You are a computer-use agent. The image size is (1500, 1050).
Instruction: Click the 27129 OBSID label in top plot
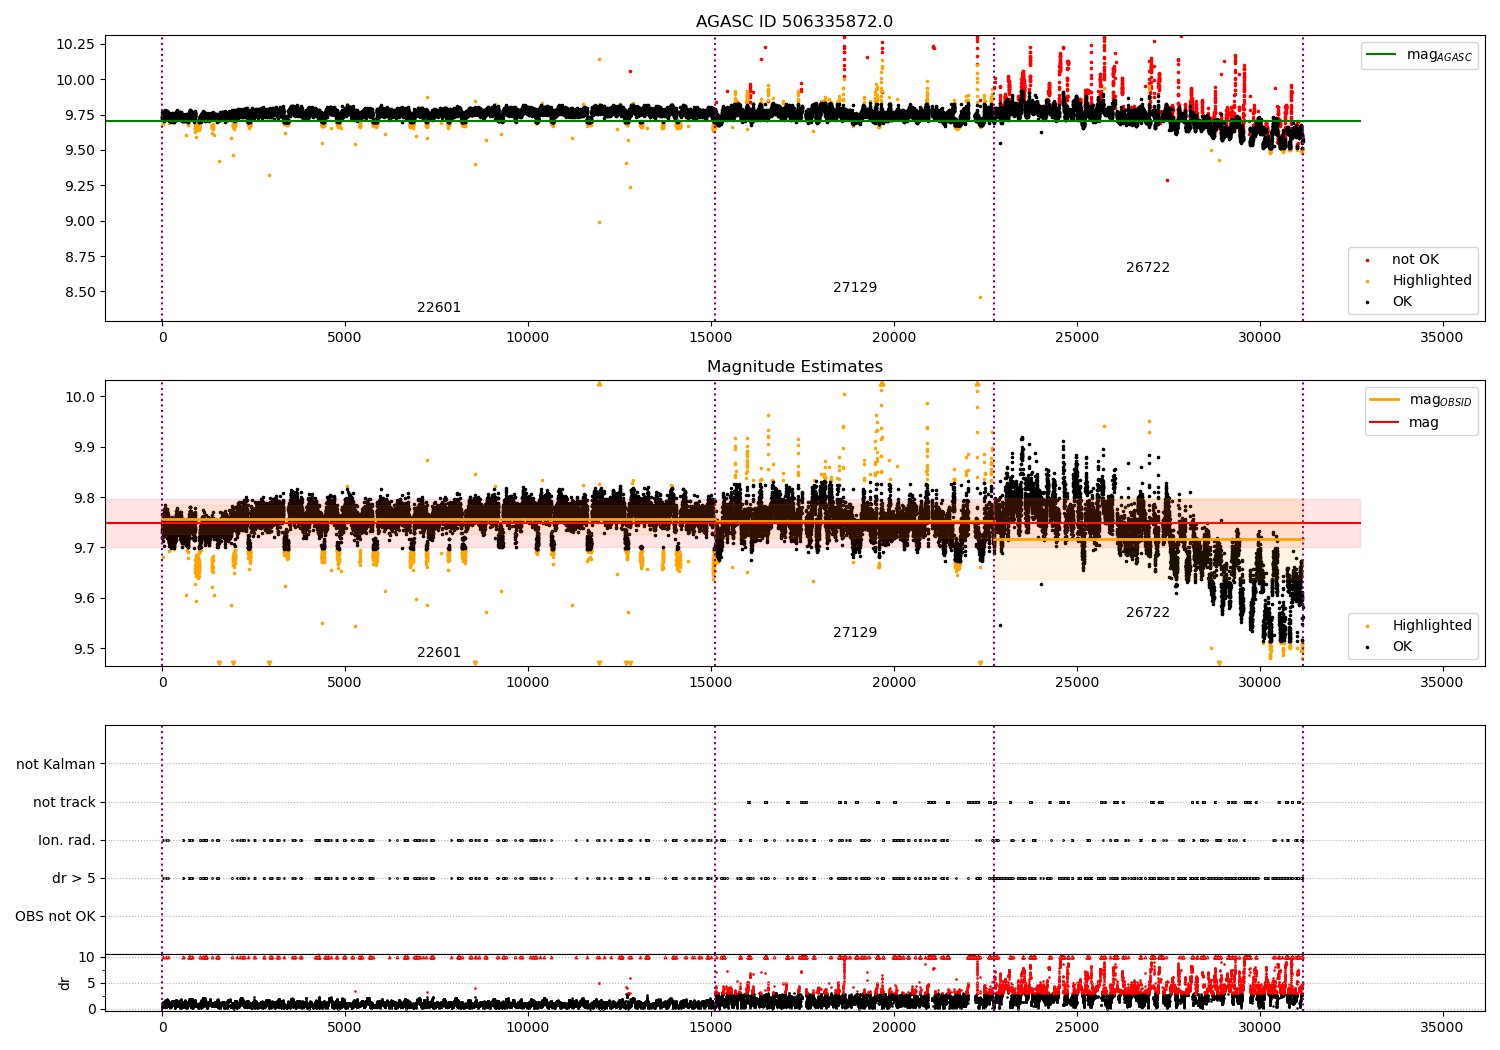coord(855,288)
